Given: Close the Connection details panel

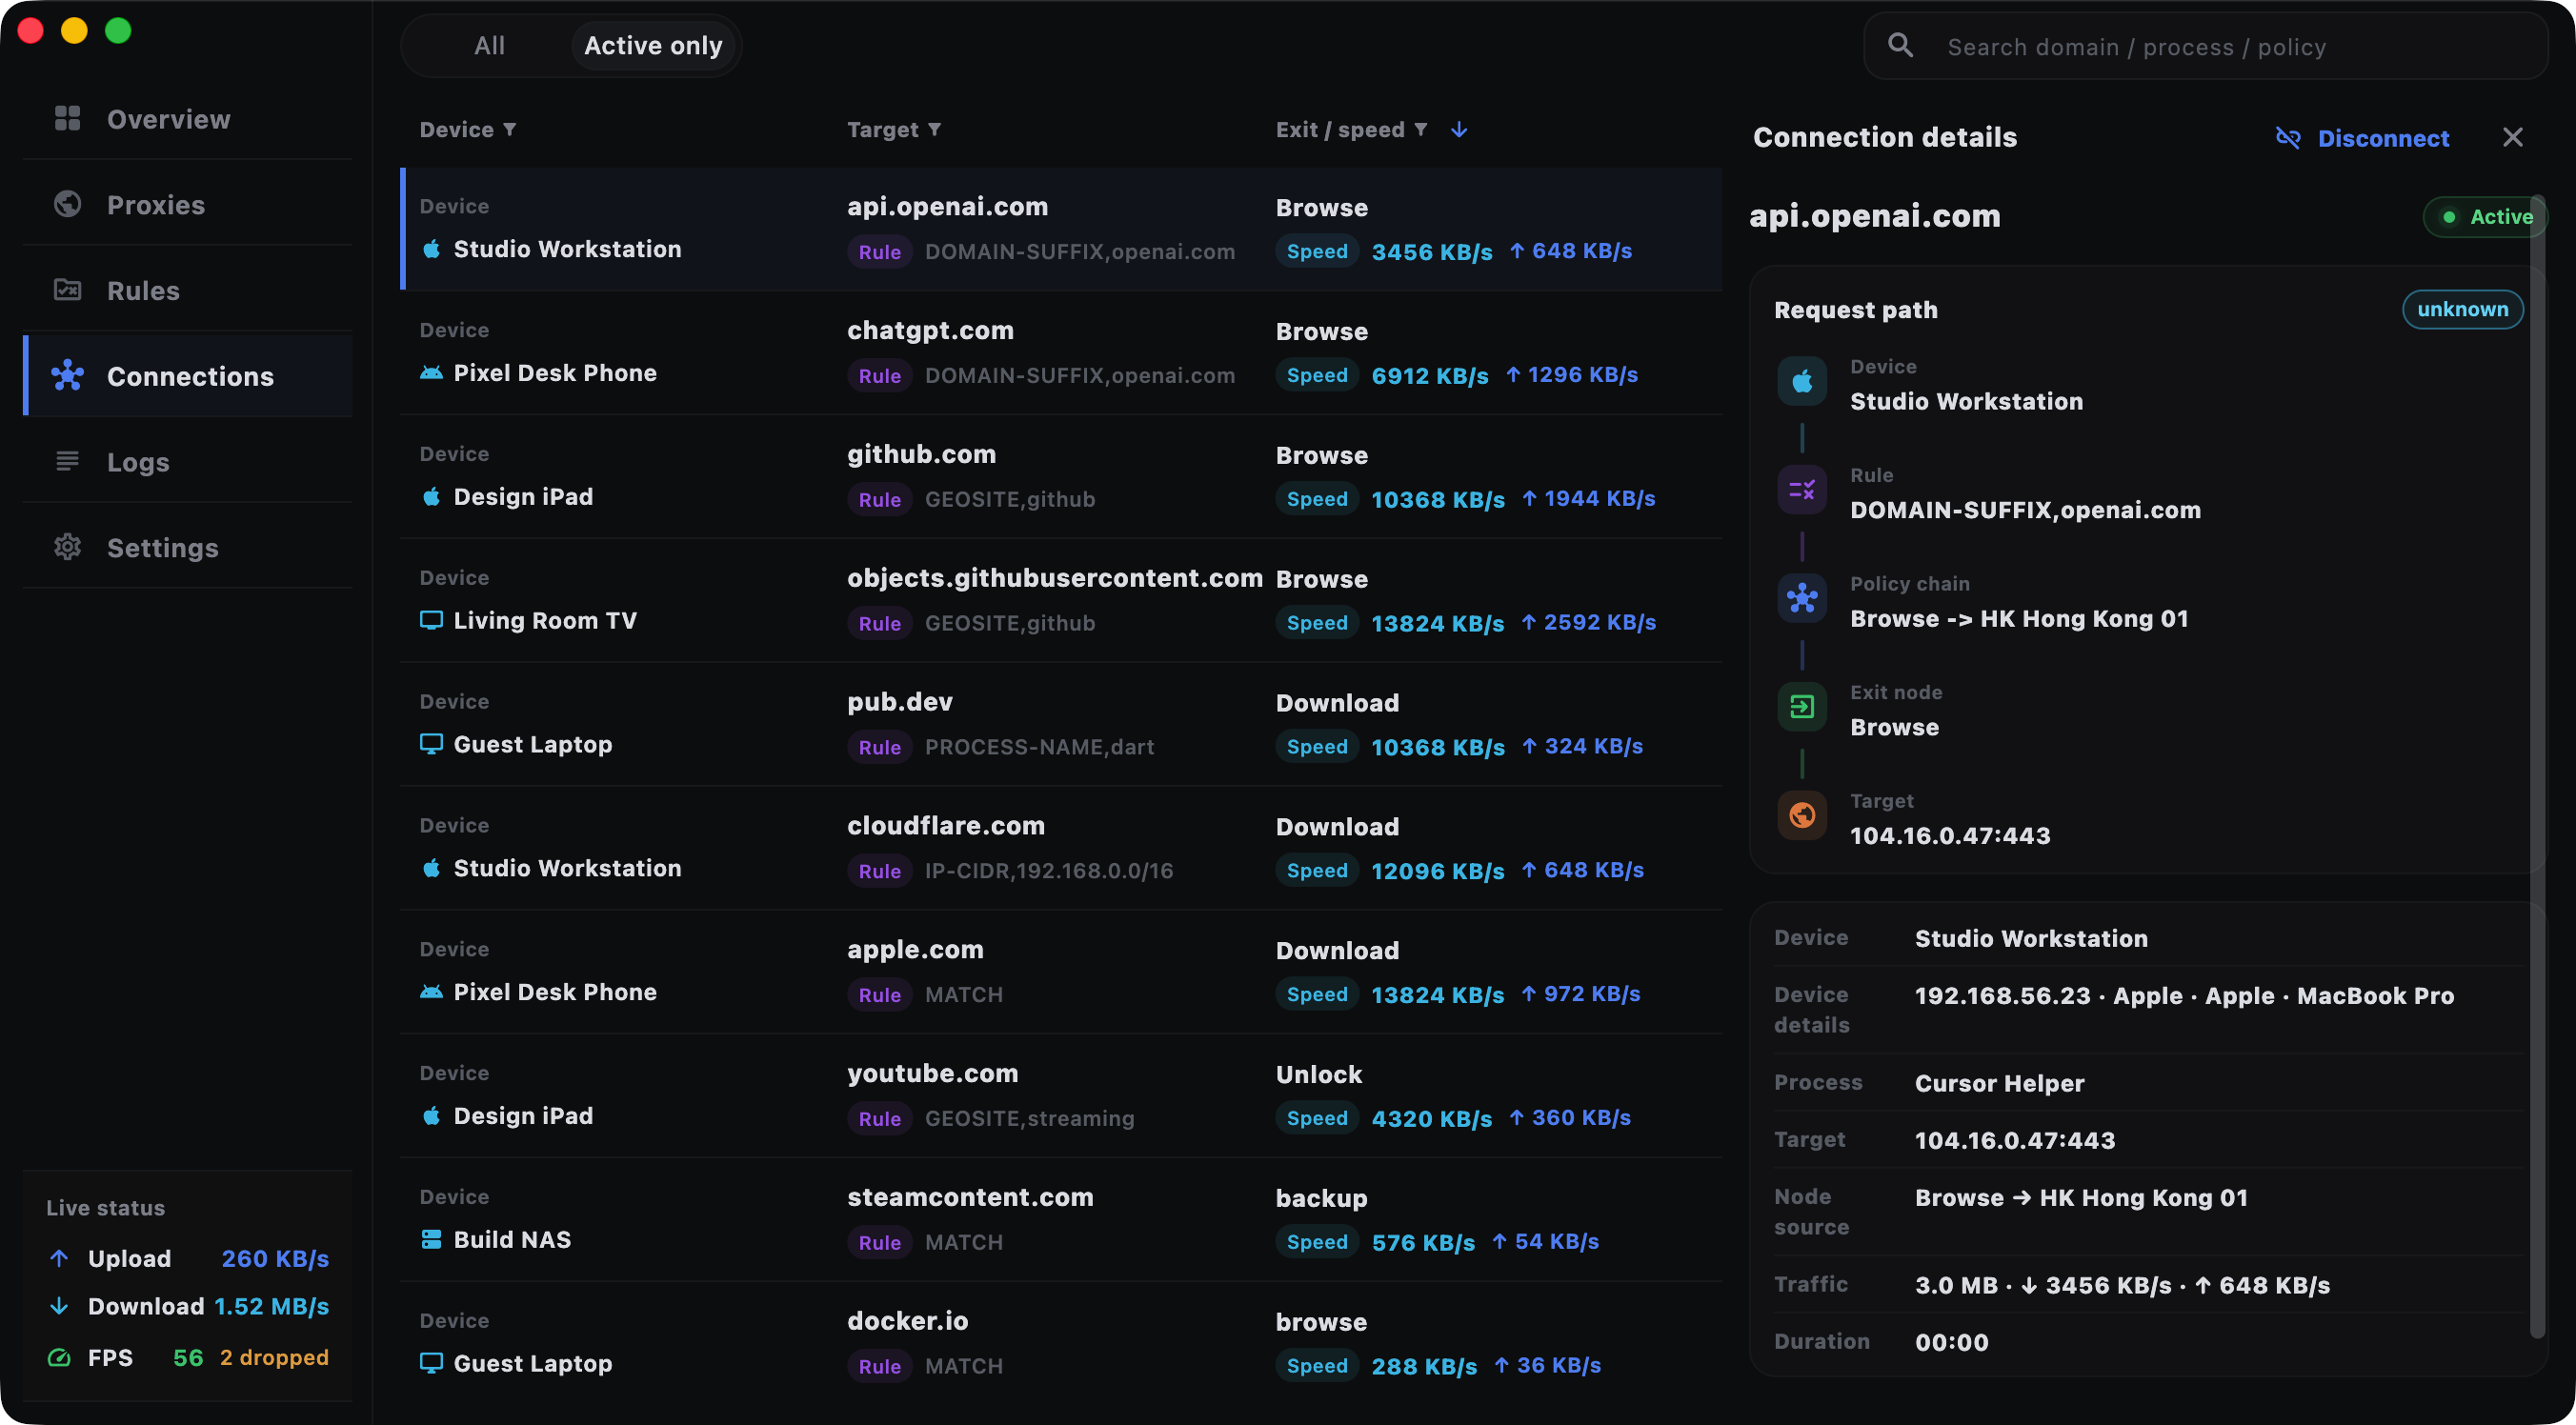Looking at the screenshot, I should 2512,137.
